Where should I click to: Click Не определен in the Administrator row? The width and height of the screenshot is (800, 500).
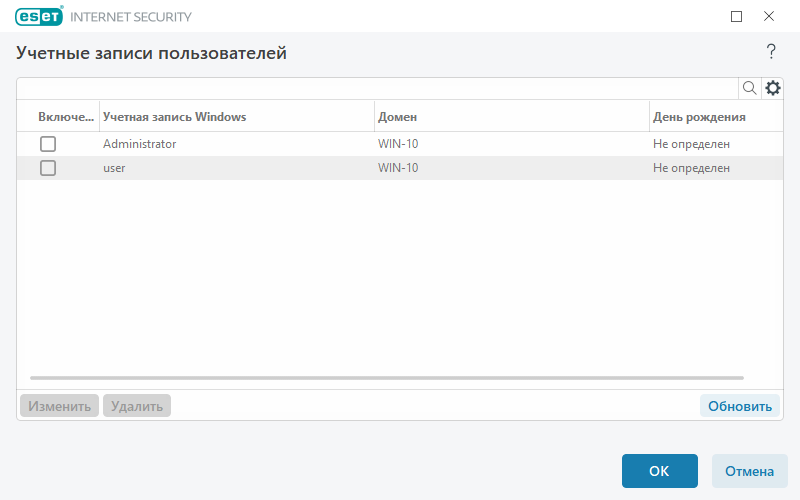[691, 144]
